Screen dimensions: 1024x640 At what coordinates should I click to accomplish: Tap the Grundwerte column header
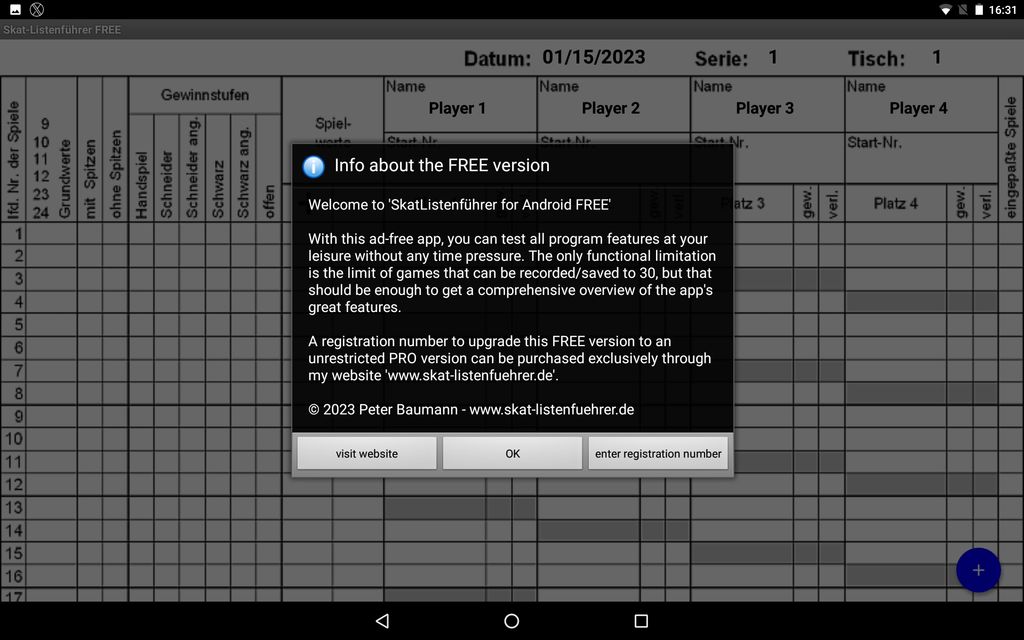coord(65,178)
